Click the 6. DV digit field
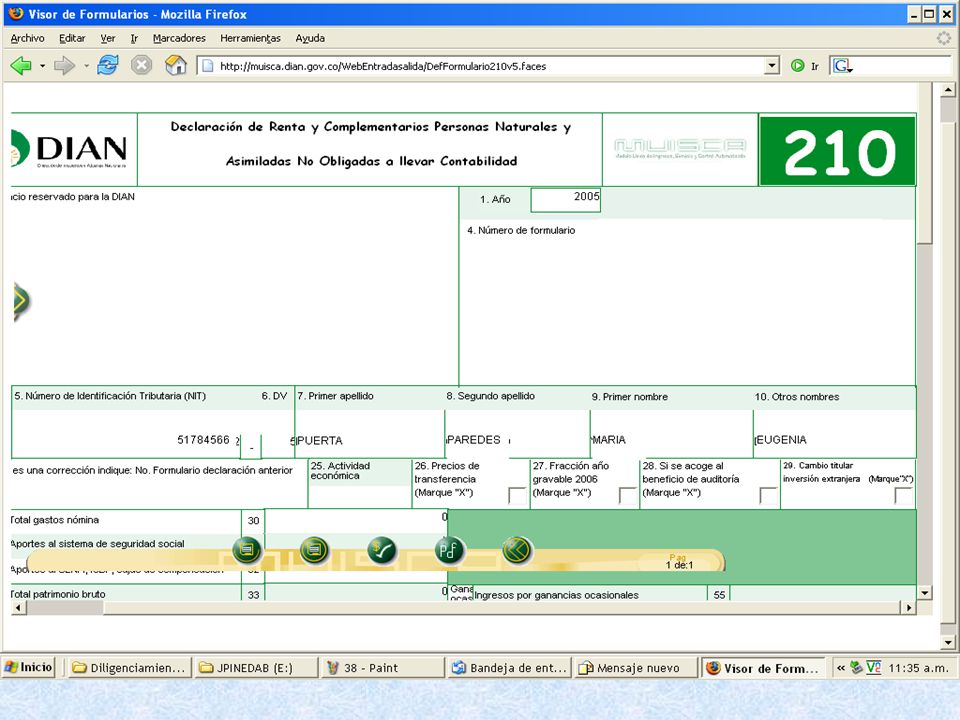The image size is (960, 720). tap(251, 446)
